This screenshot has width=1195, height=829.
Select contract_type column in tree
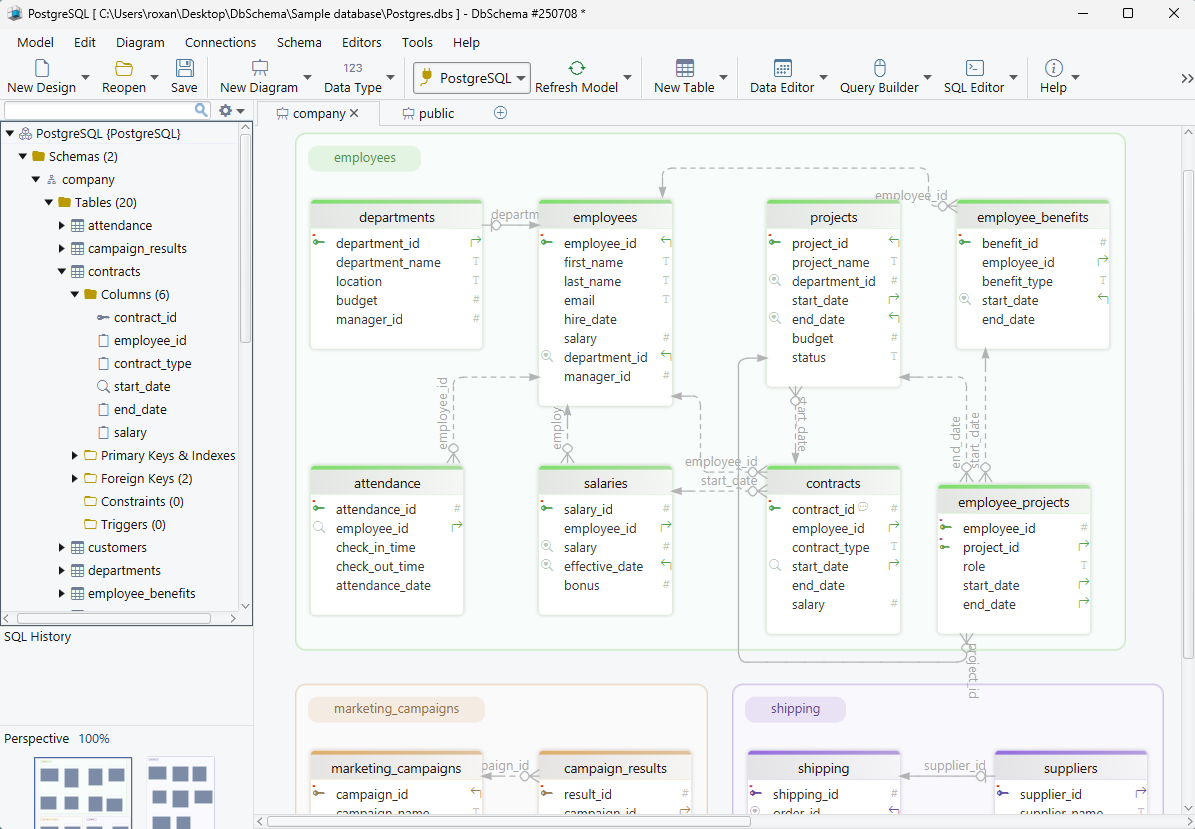152,363
